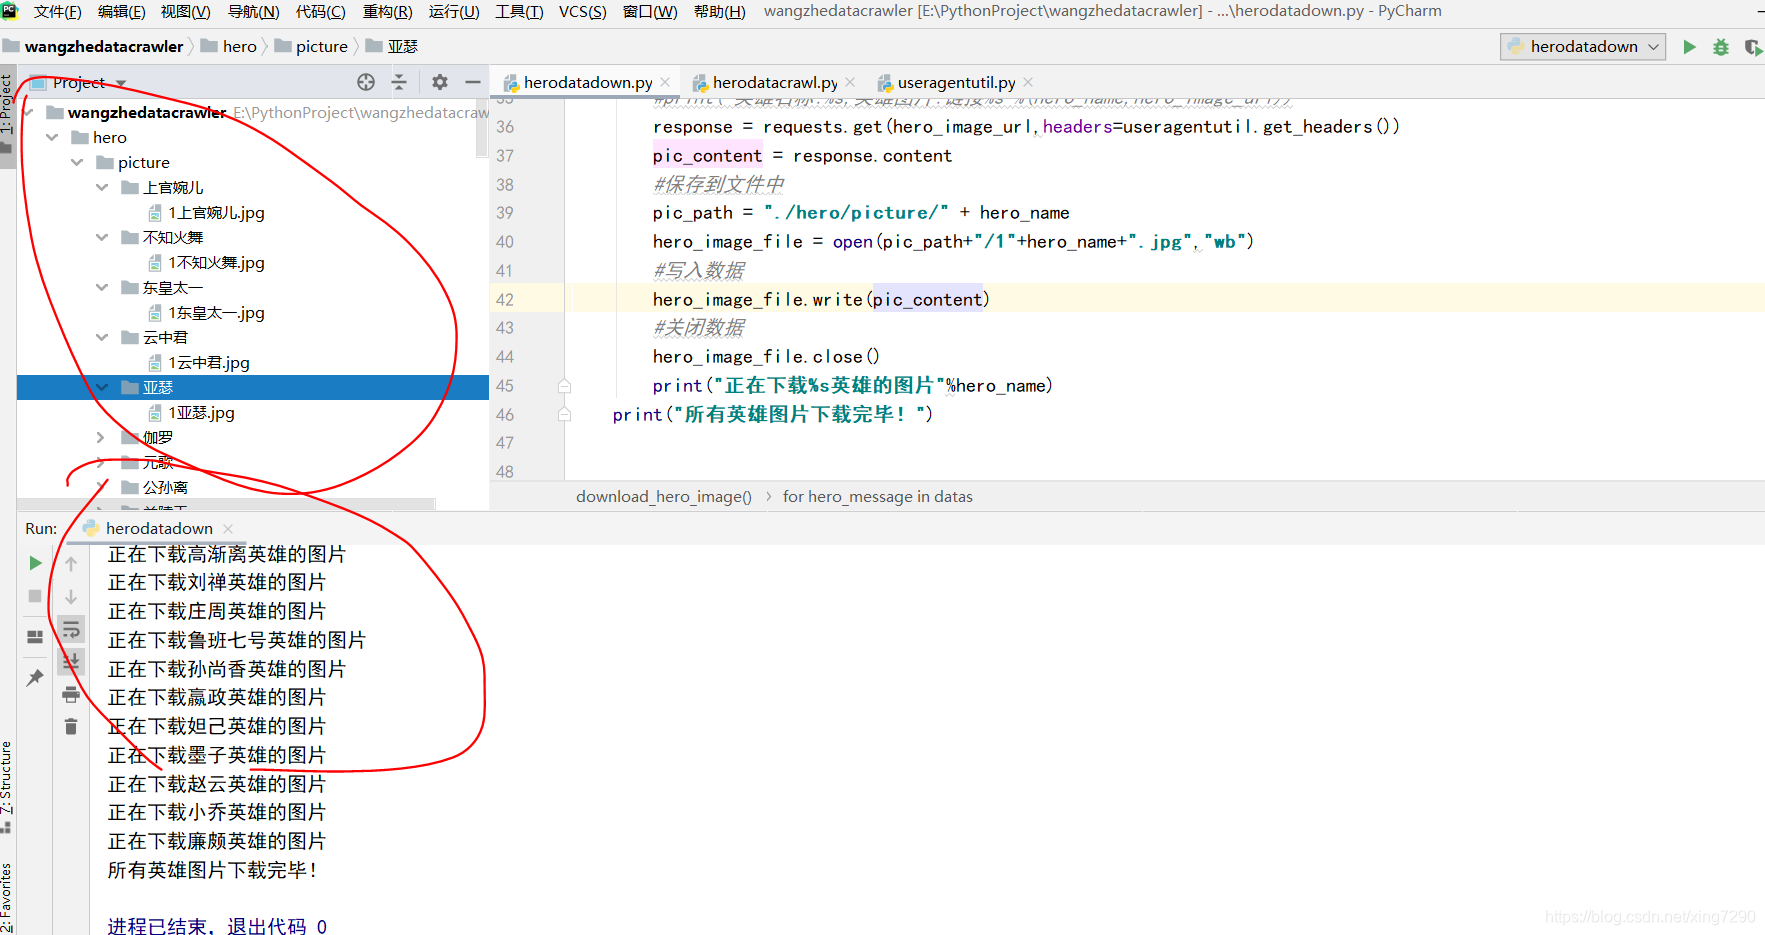This screenshot has width=1765, height=935.
Task: Switch to the useragentutil.py editor tab
Action: tap(955, 82)
